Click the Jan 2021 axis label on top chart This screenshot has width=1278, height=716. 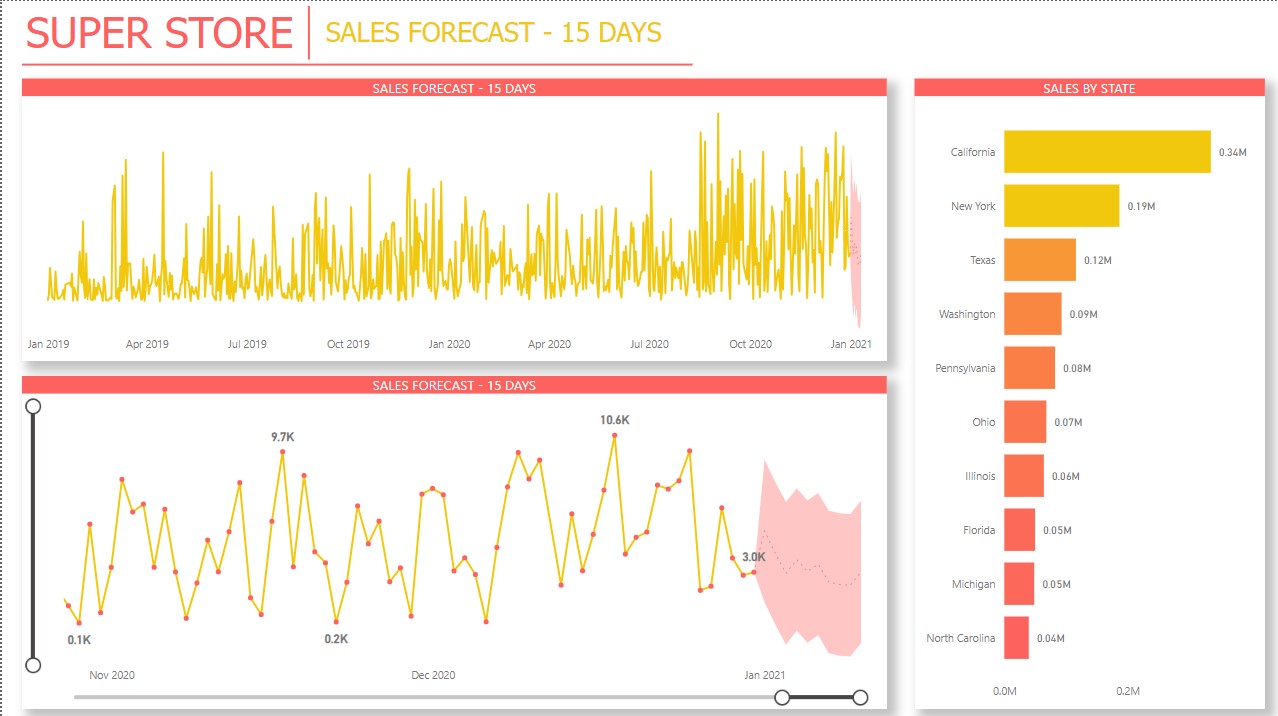[x=851, y=343]
